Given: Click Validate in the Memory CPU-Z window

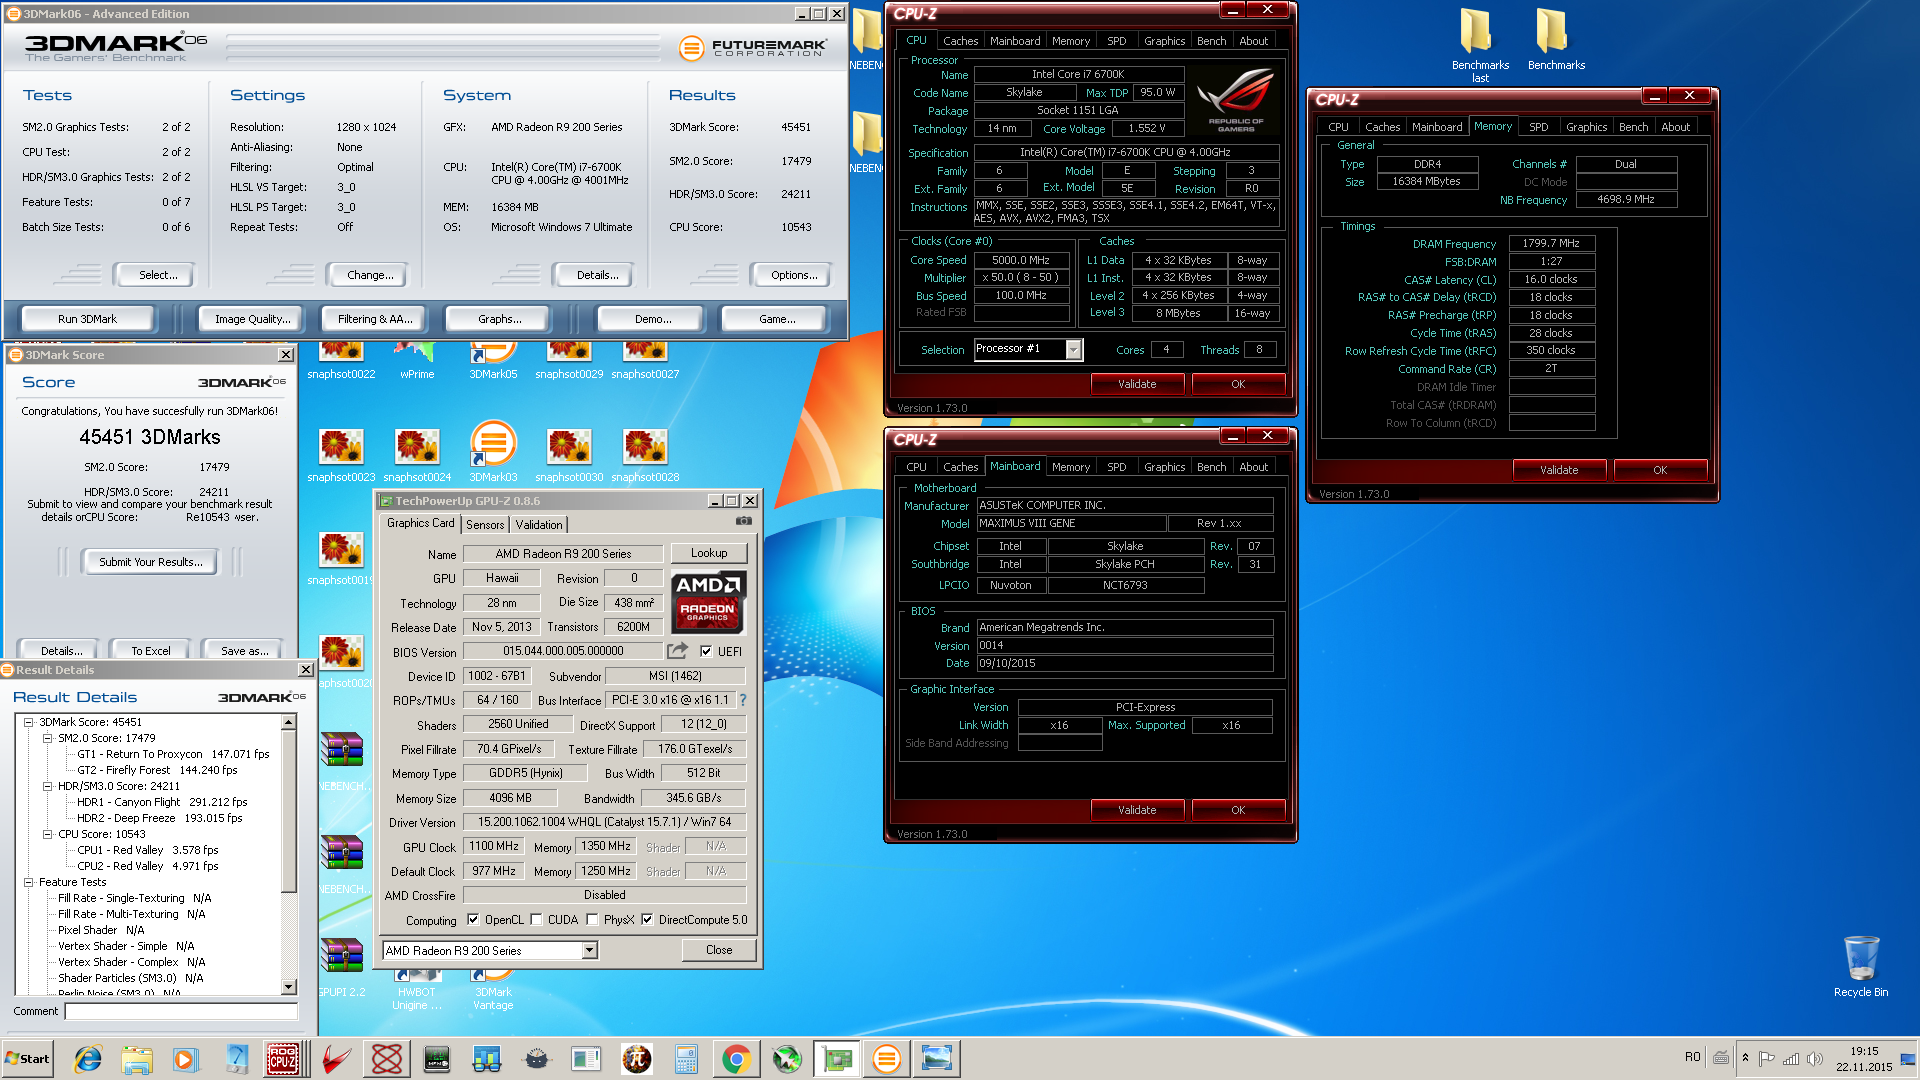Looking at the screenshot, I should [1558, 470].
